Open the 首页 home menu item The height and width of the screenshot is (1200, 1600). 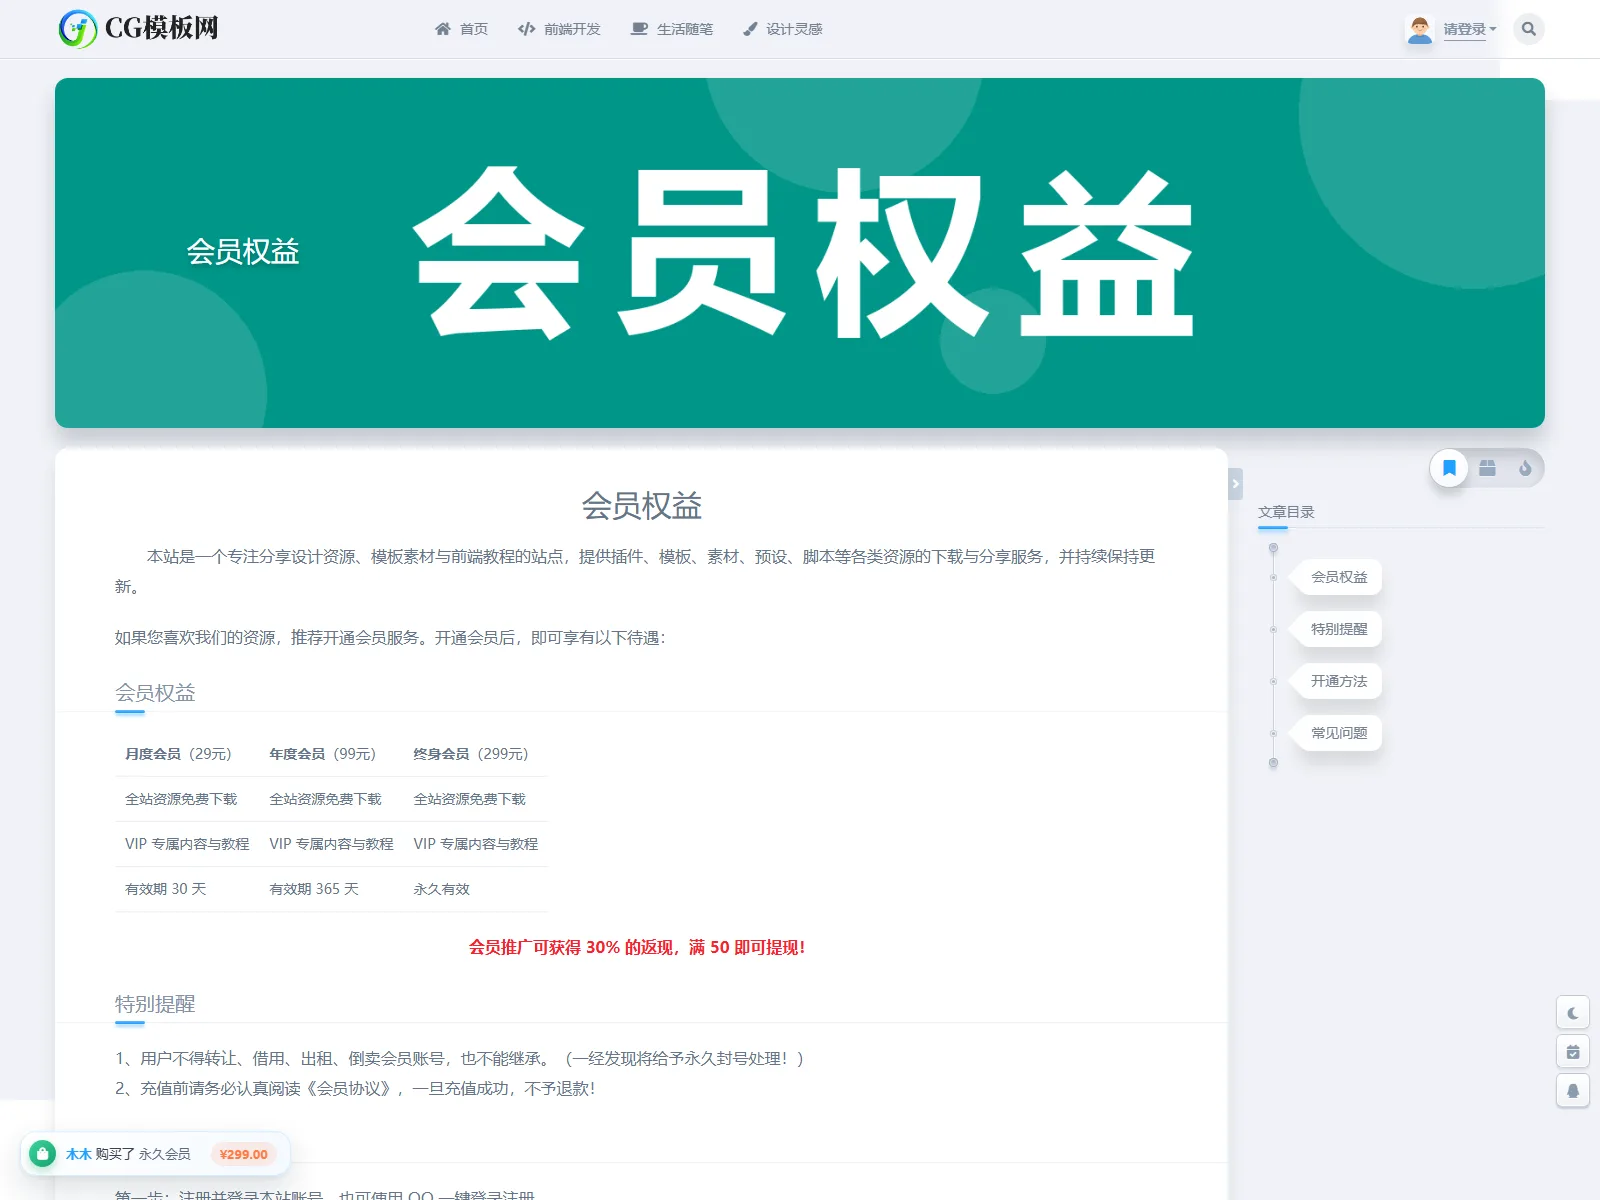(x=462, y=29)
